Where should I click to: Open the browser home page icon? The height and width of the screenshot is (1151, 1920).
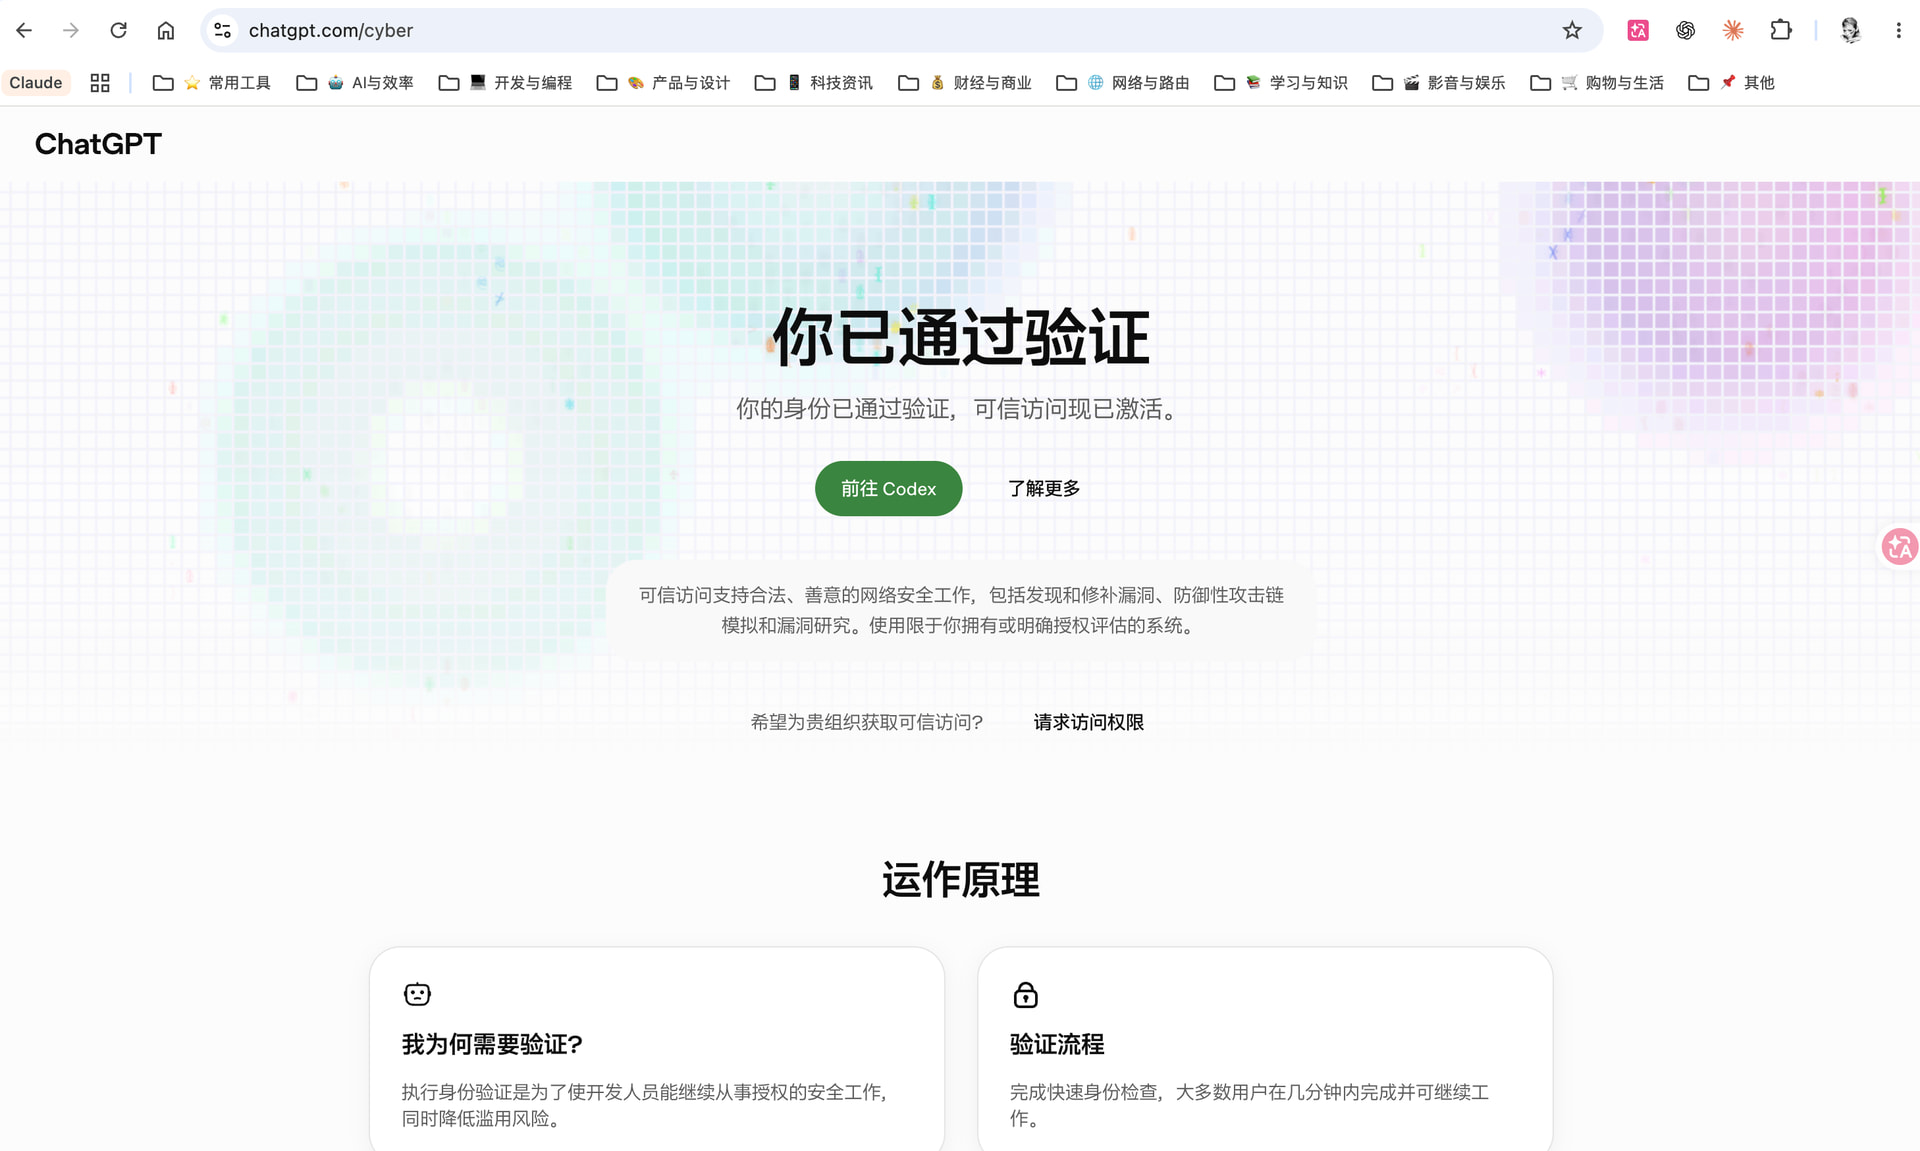(166, 31)
